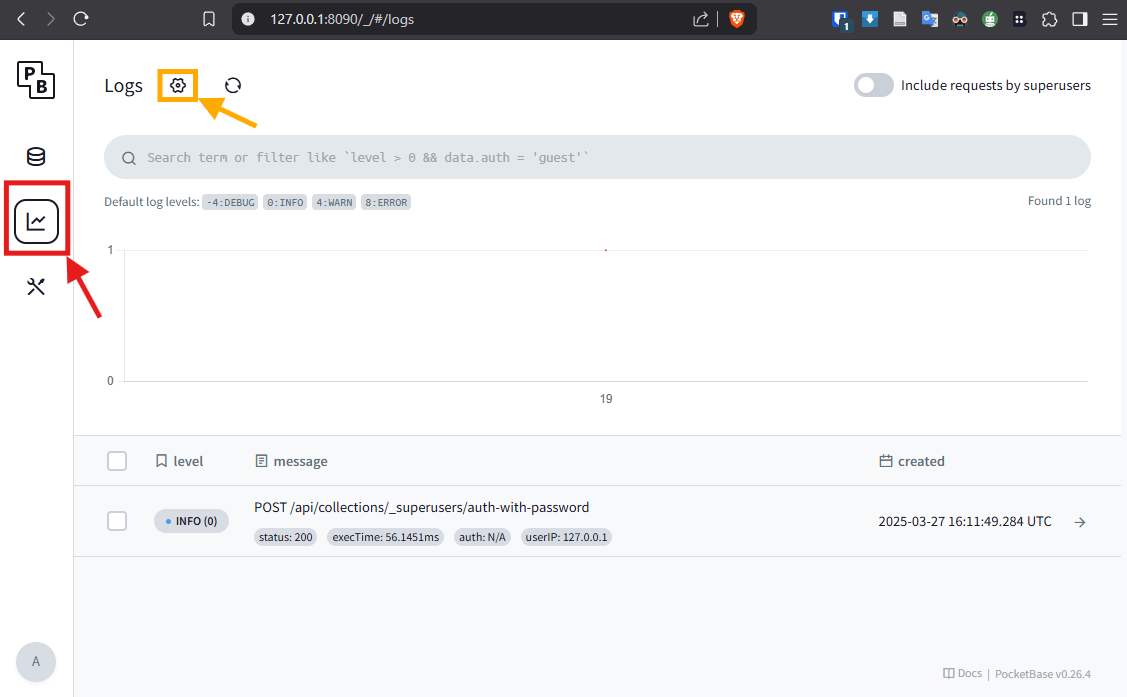This screenshot has width=1127, height=697.
Task: Open the browser extensions puzzle icon
Action: 1049,19
